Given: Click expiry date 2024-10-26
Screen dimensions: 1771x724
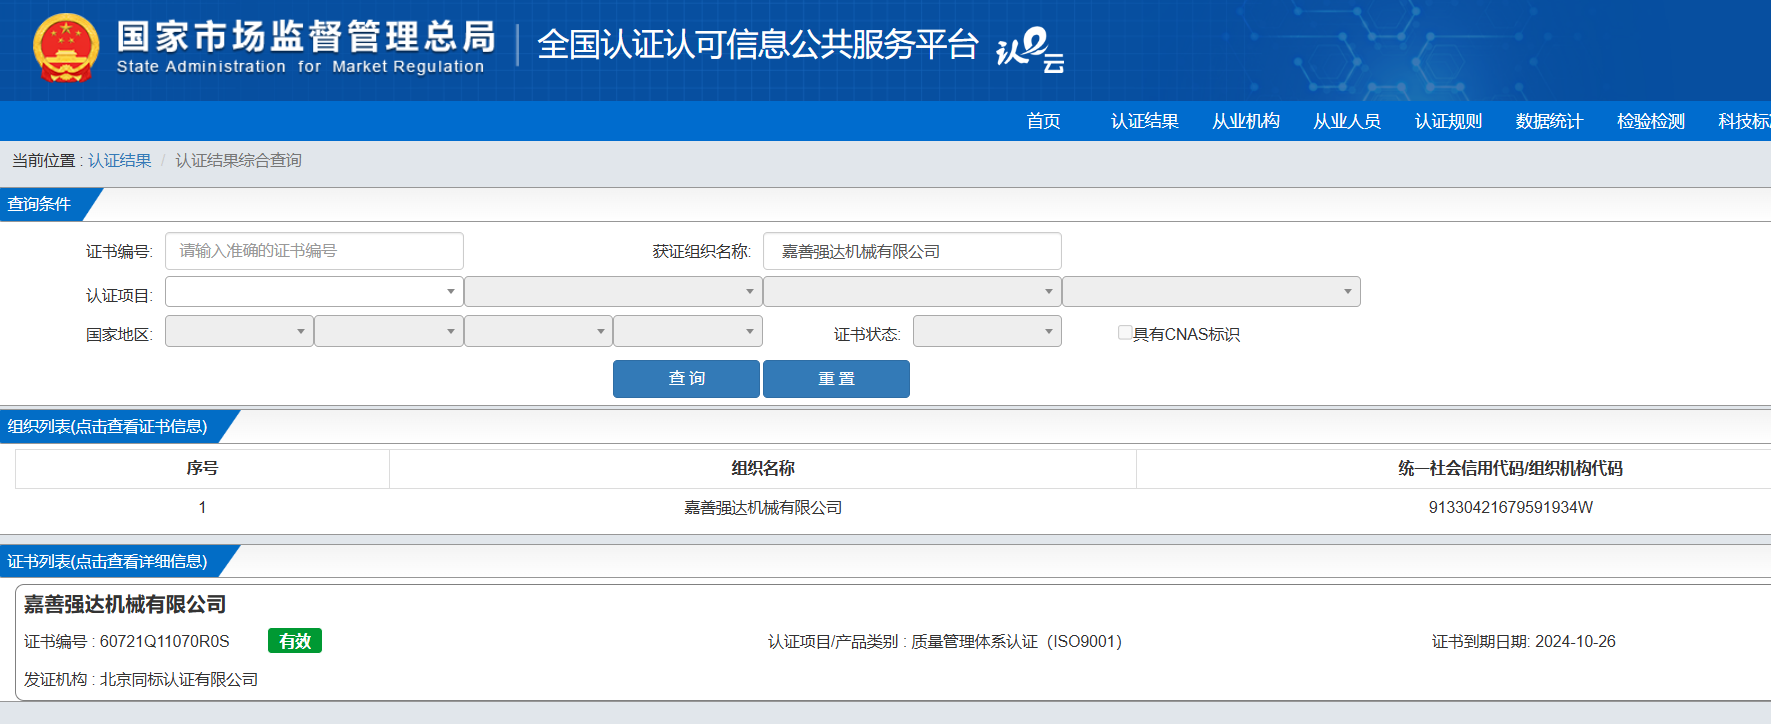Looking at the screenshot, I should click(x=1575, y=641).
